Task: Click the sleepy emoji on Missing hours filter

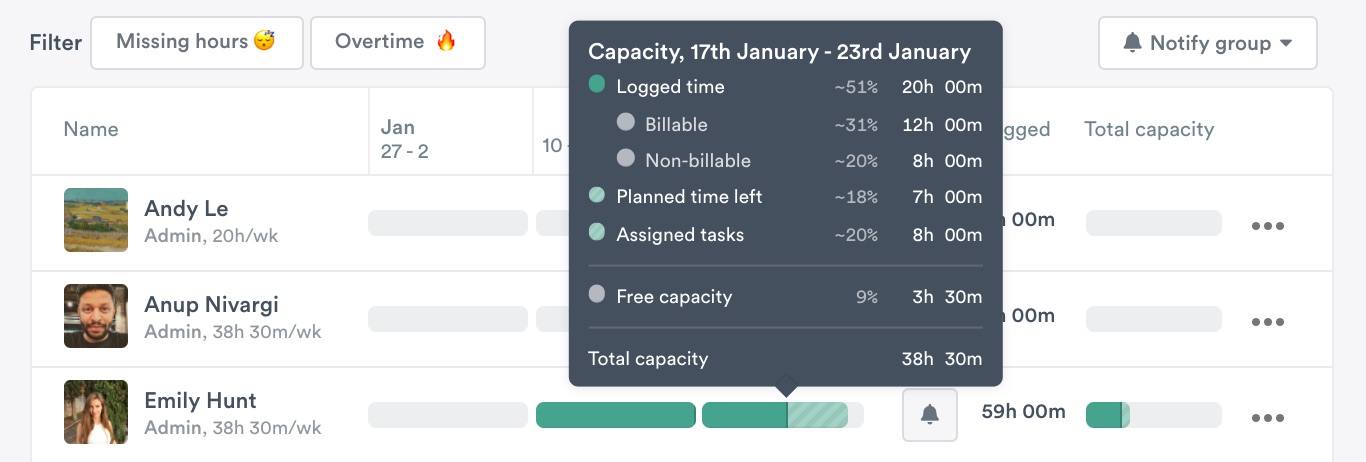Action: pos(264,41)
